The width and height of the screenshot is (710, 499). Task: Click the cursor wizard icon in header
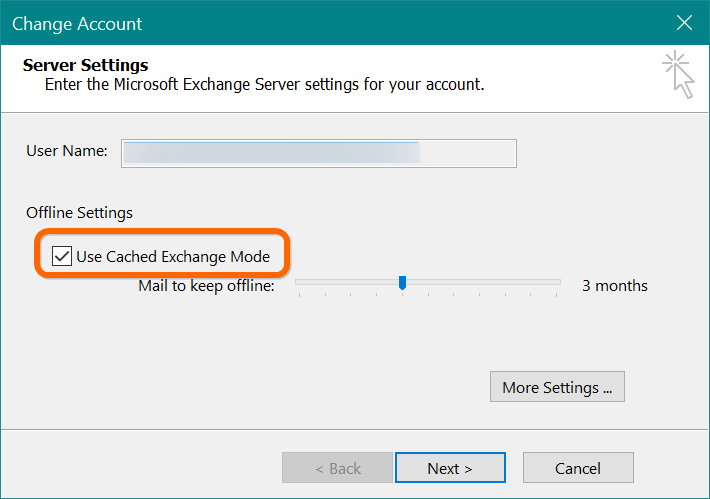[x=678, y=76]
